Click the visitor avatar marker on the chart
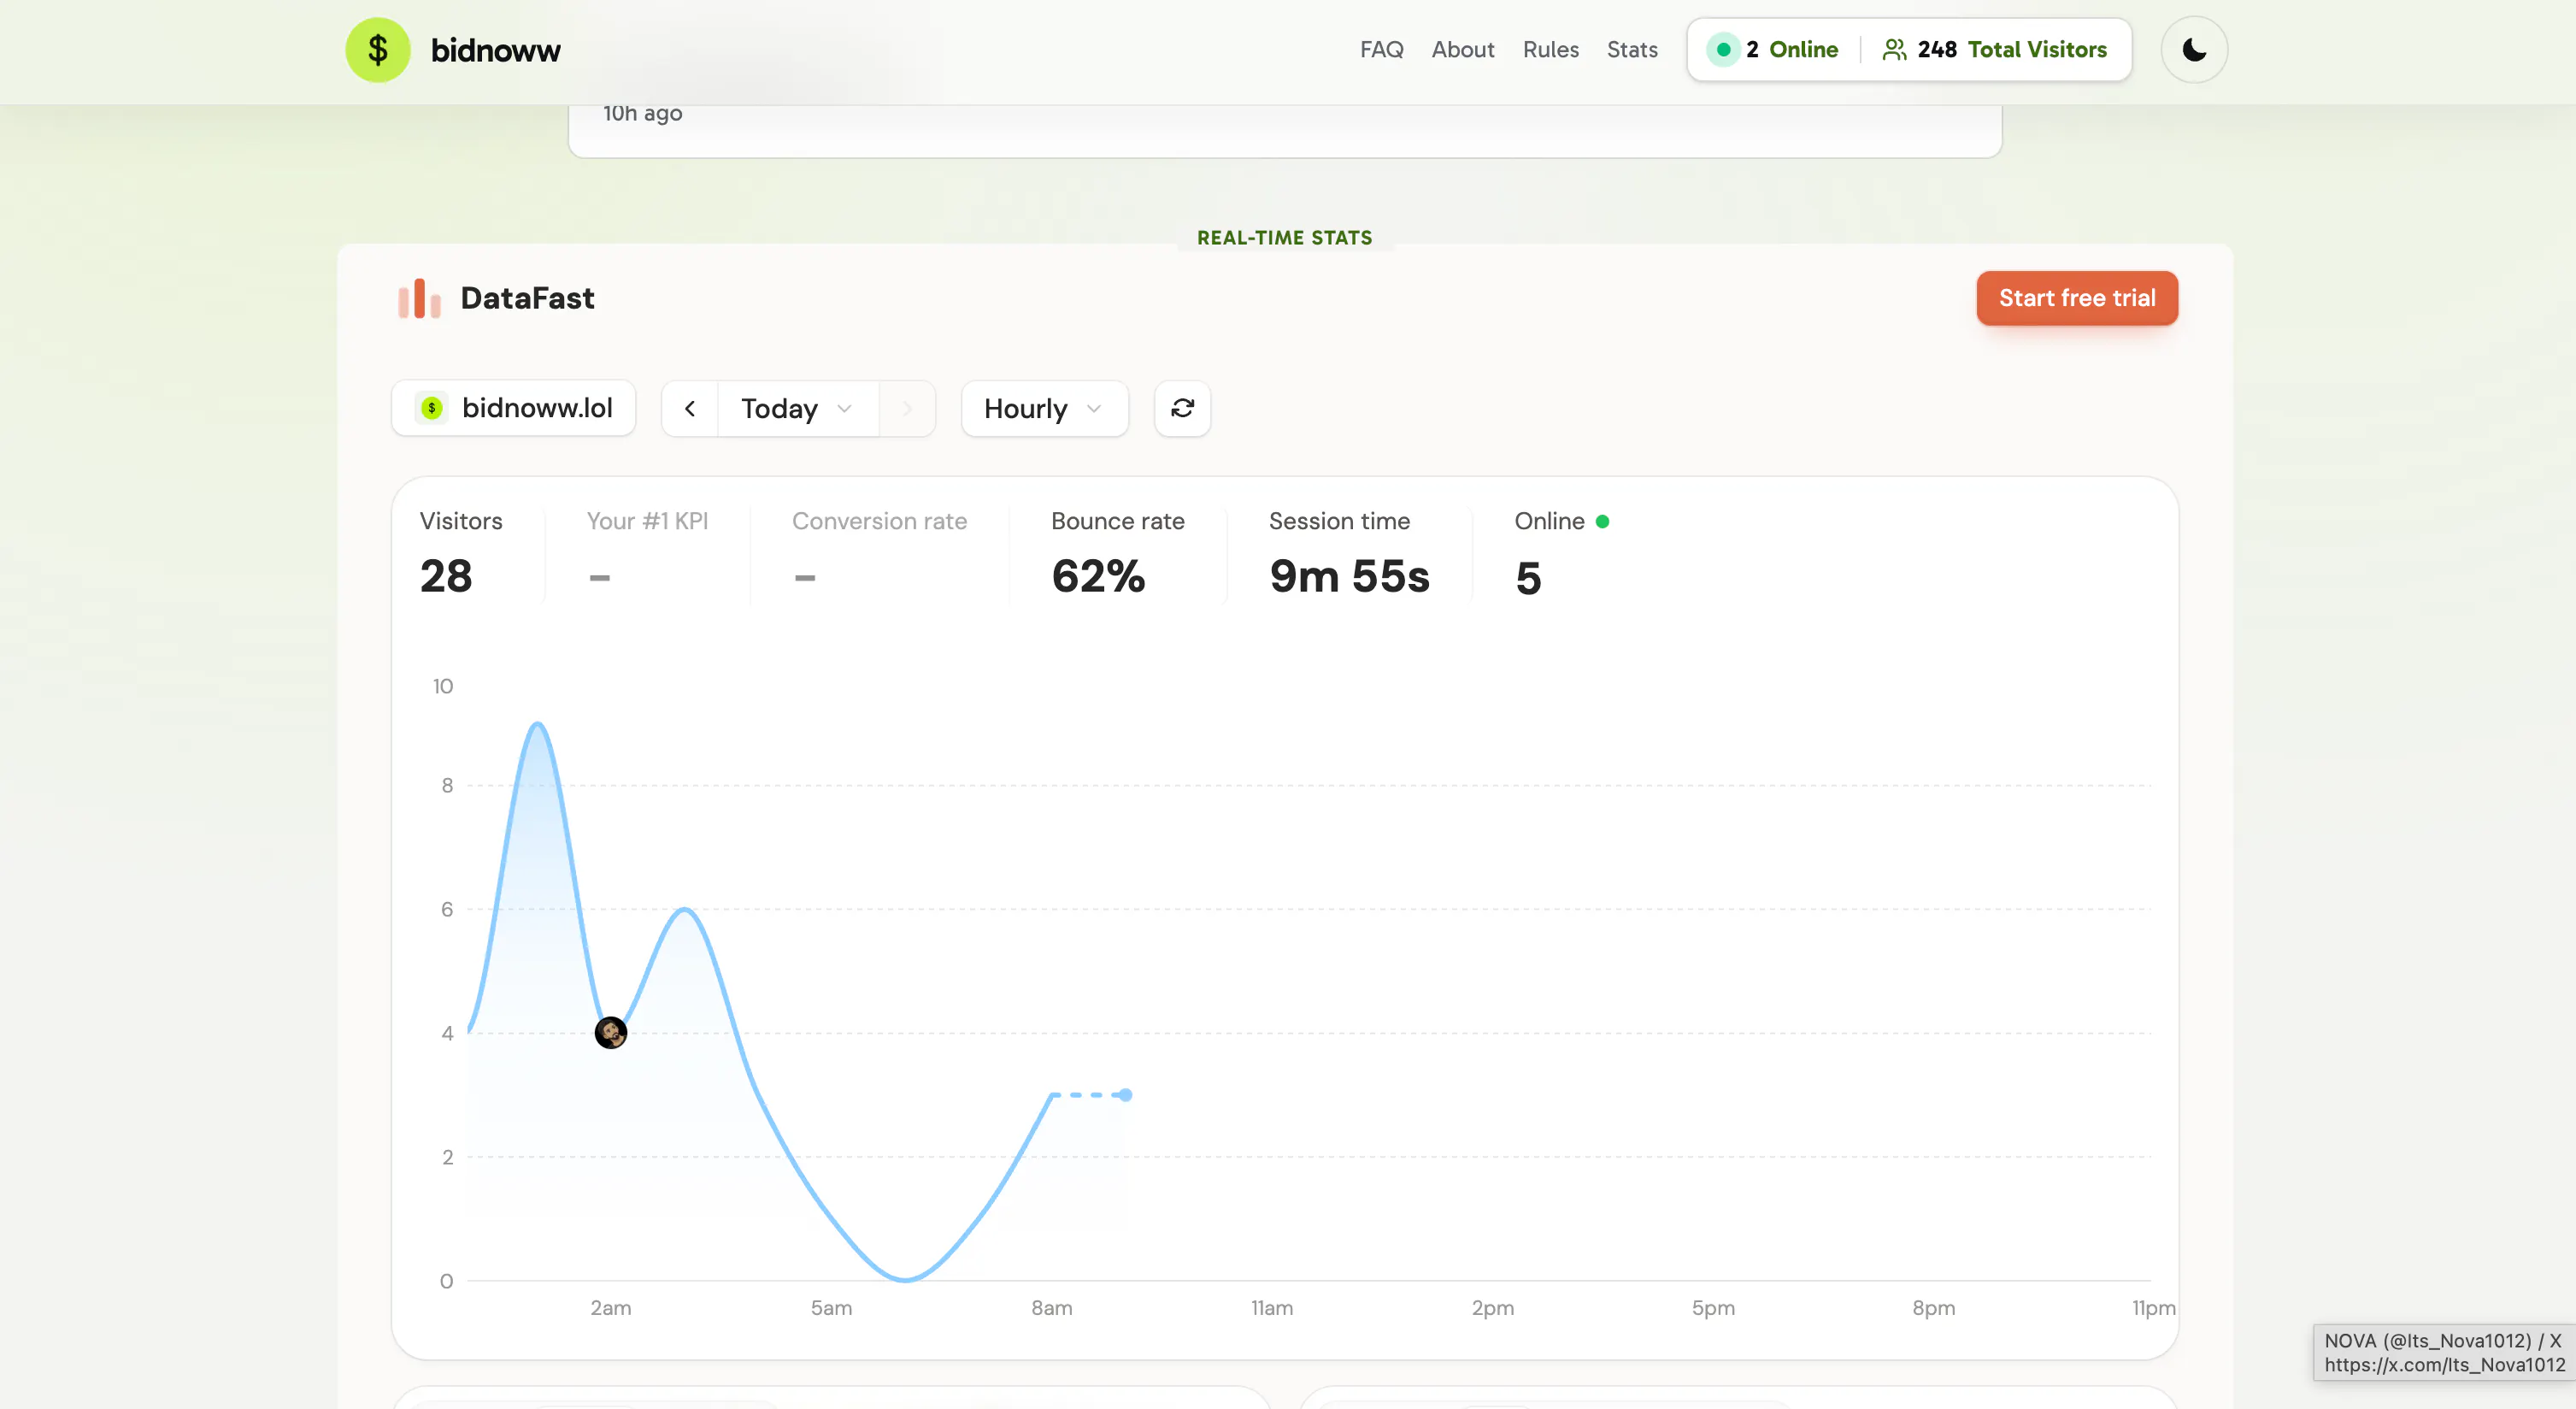This screenshot has height=1409, width=2576. click(610, 1032)
